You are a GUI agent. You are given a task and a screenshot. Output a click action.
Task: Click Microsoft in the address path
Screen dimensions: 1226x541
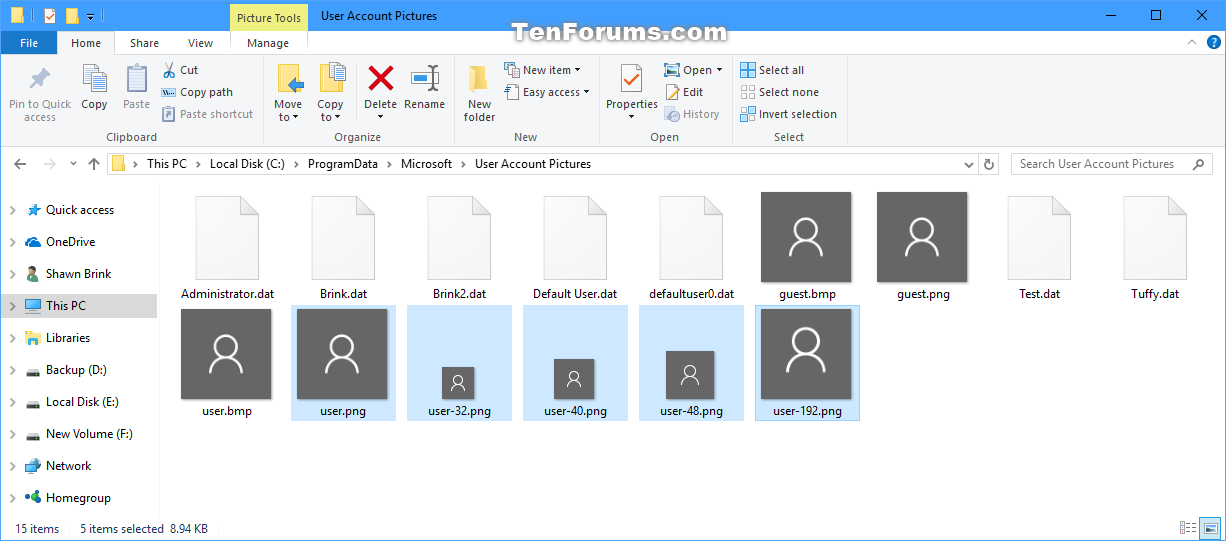coord(427,164)
